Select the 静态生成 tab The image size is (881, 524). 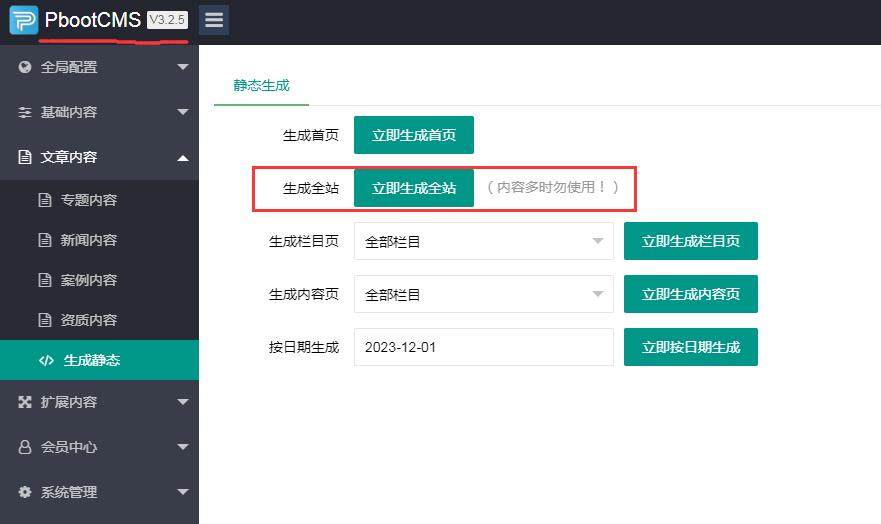click(x=261, y=86)
